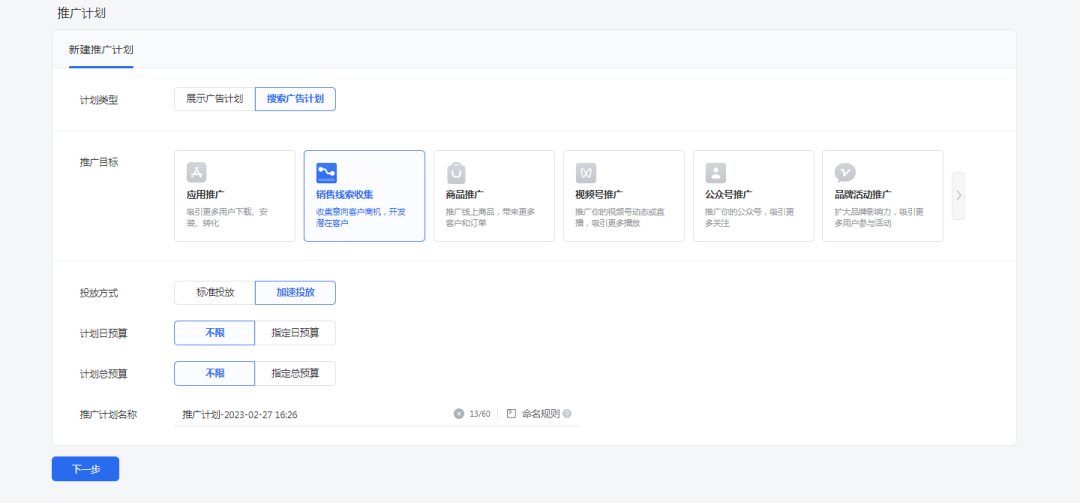Select the 视频号推广 icon

(586, 173)
